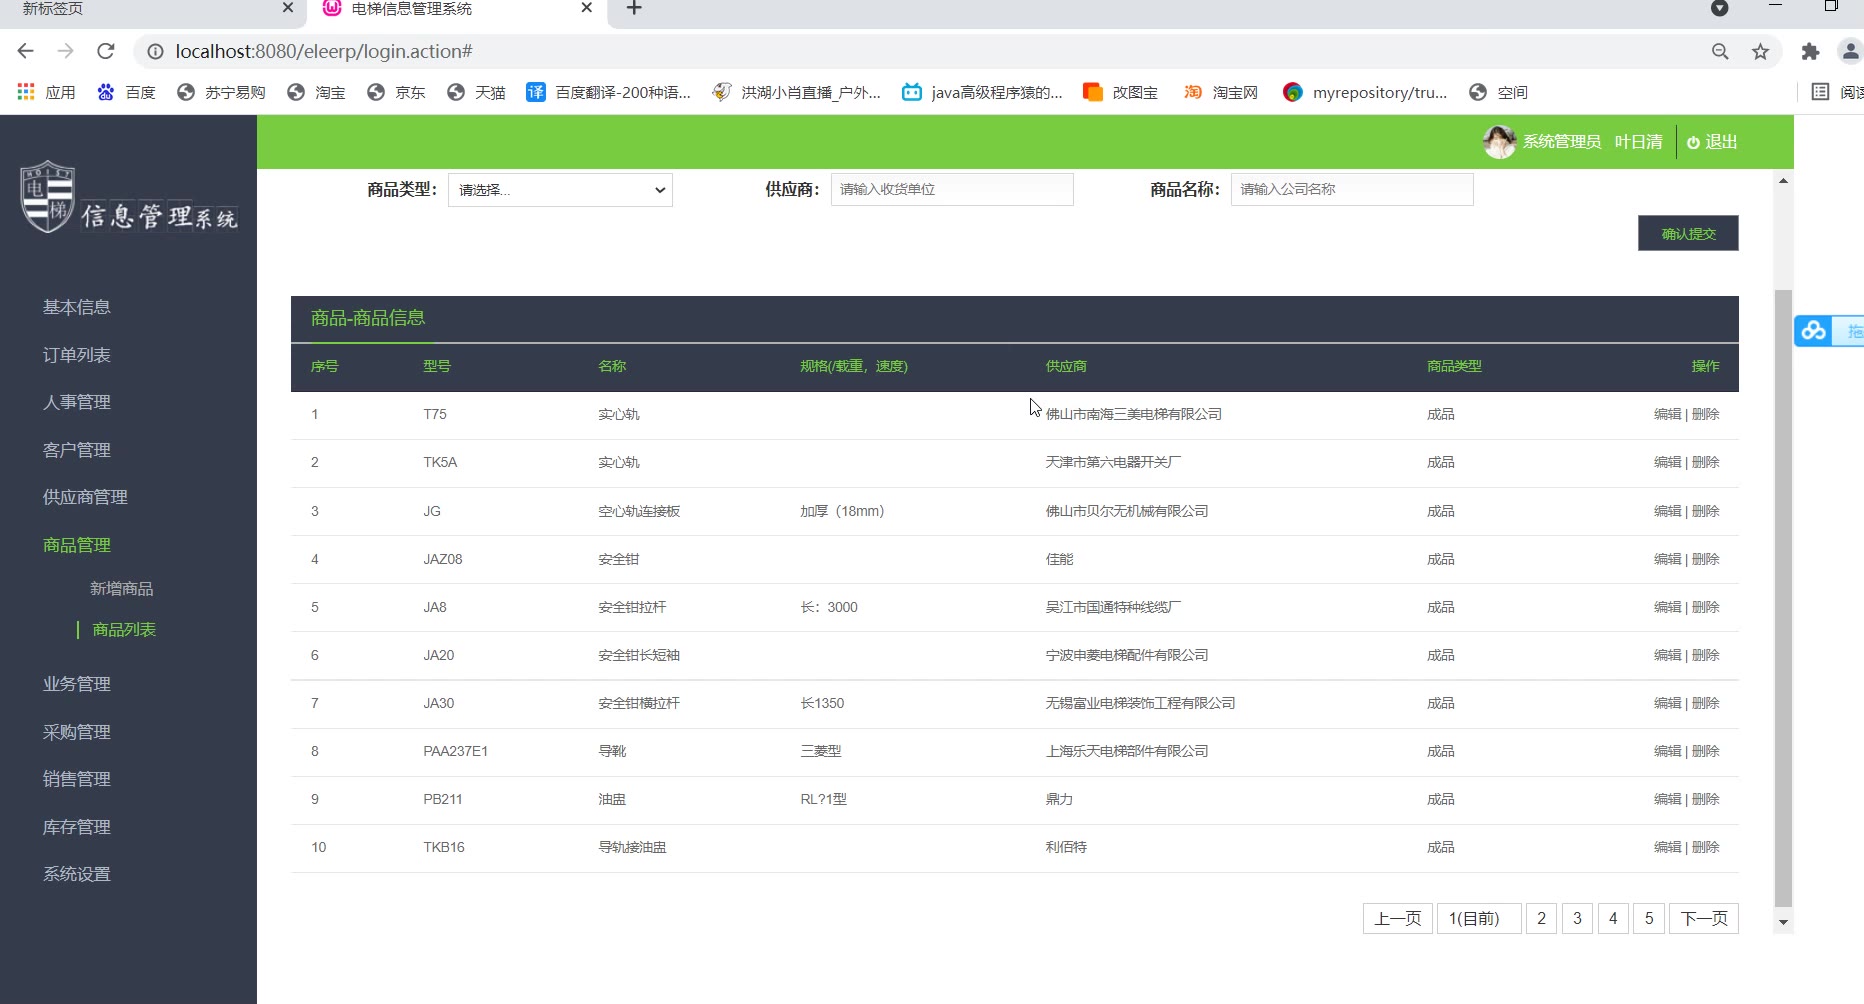Open the 苏宁易购 bookmark
The width and height of the screenshot is (1864, 1004).
pos(221,92)
